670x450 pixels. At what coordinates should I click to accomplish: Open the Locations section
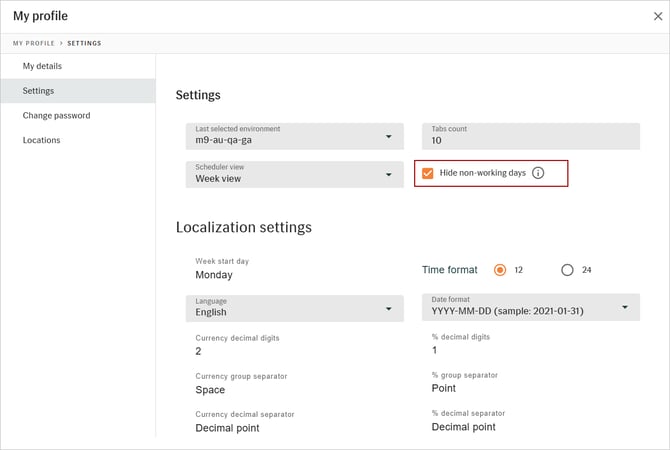(78, 140)
